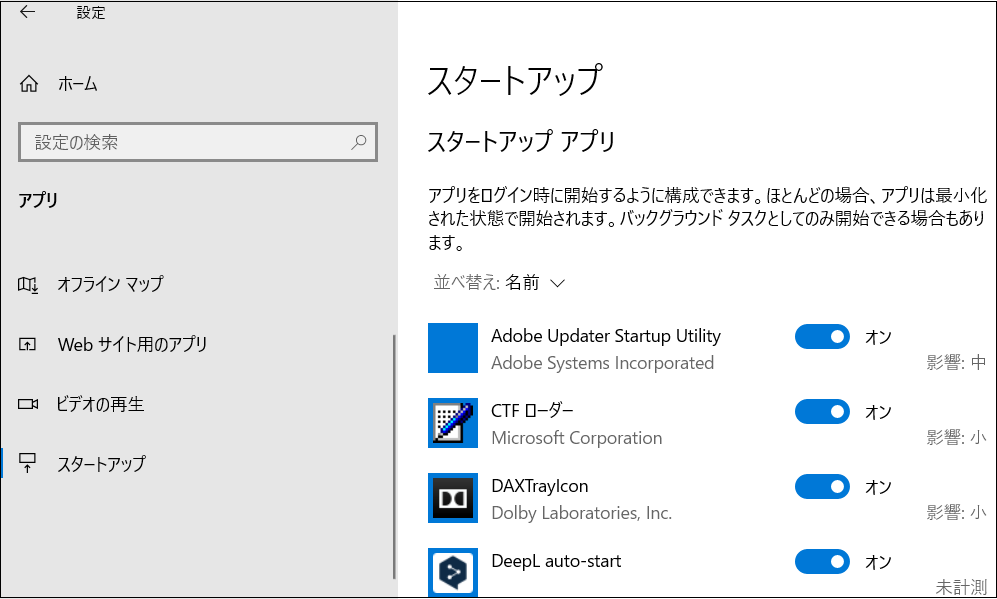This screenshot has width=997, height=599.
Task: Click the Home link in sidebar
Action: 78,84
